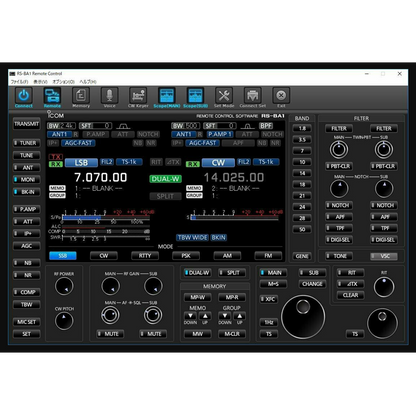The width and height of the screenshot is (416, 416).
Task: Open the ファイル(F) menu
Action: (x=19, y=82)
